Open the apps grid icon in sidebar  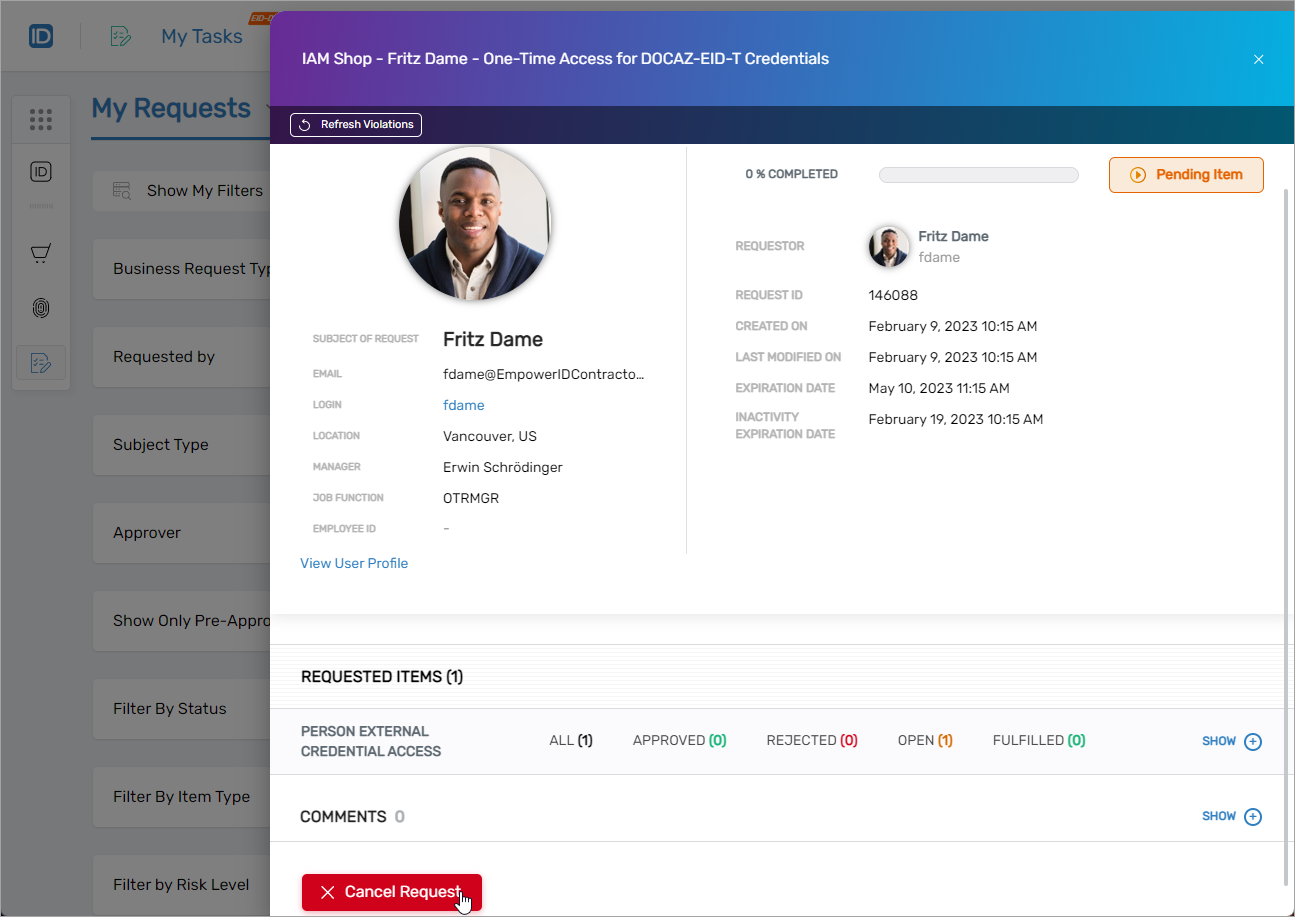(41, 120)
